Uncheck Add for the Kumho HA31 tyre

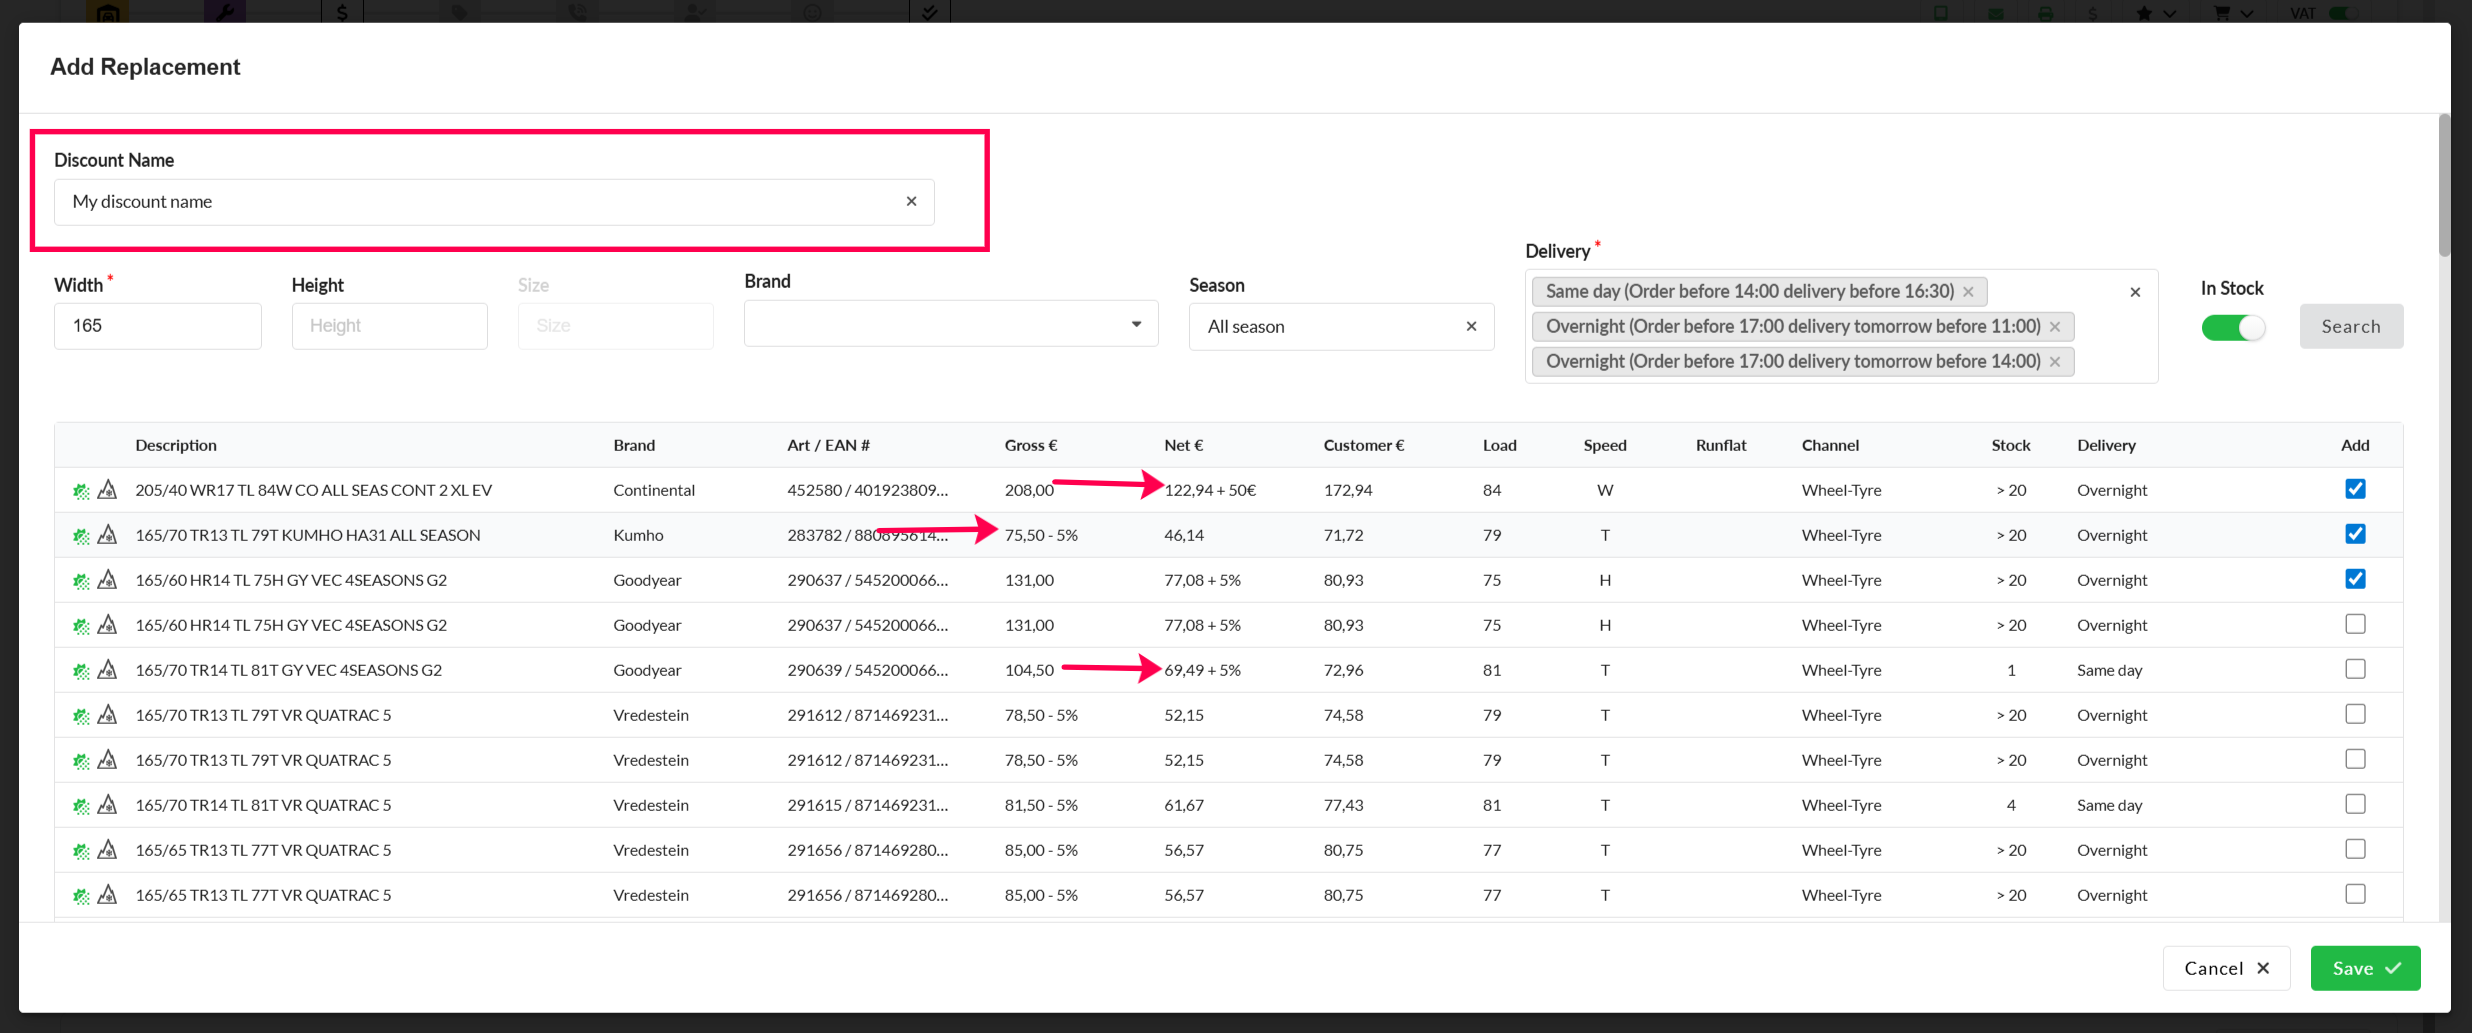[x=2355, y=534]
